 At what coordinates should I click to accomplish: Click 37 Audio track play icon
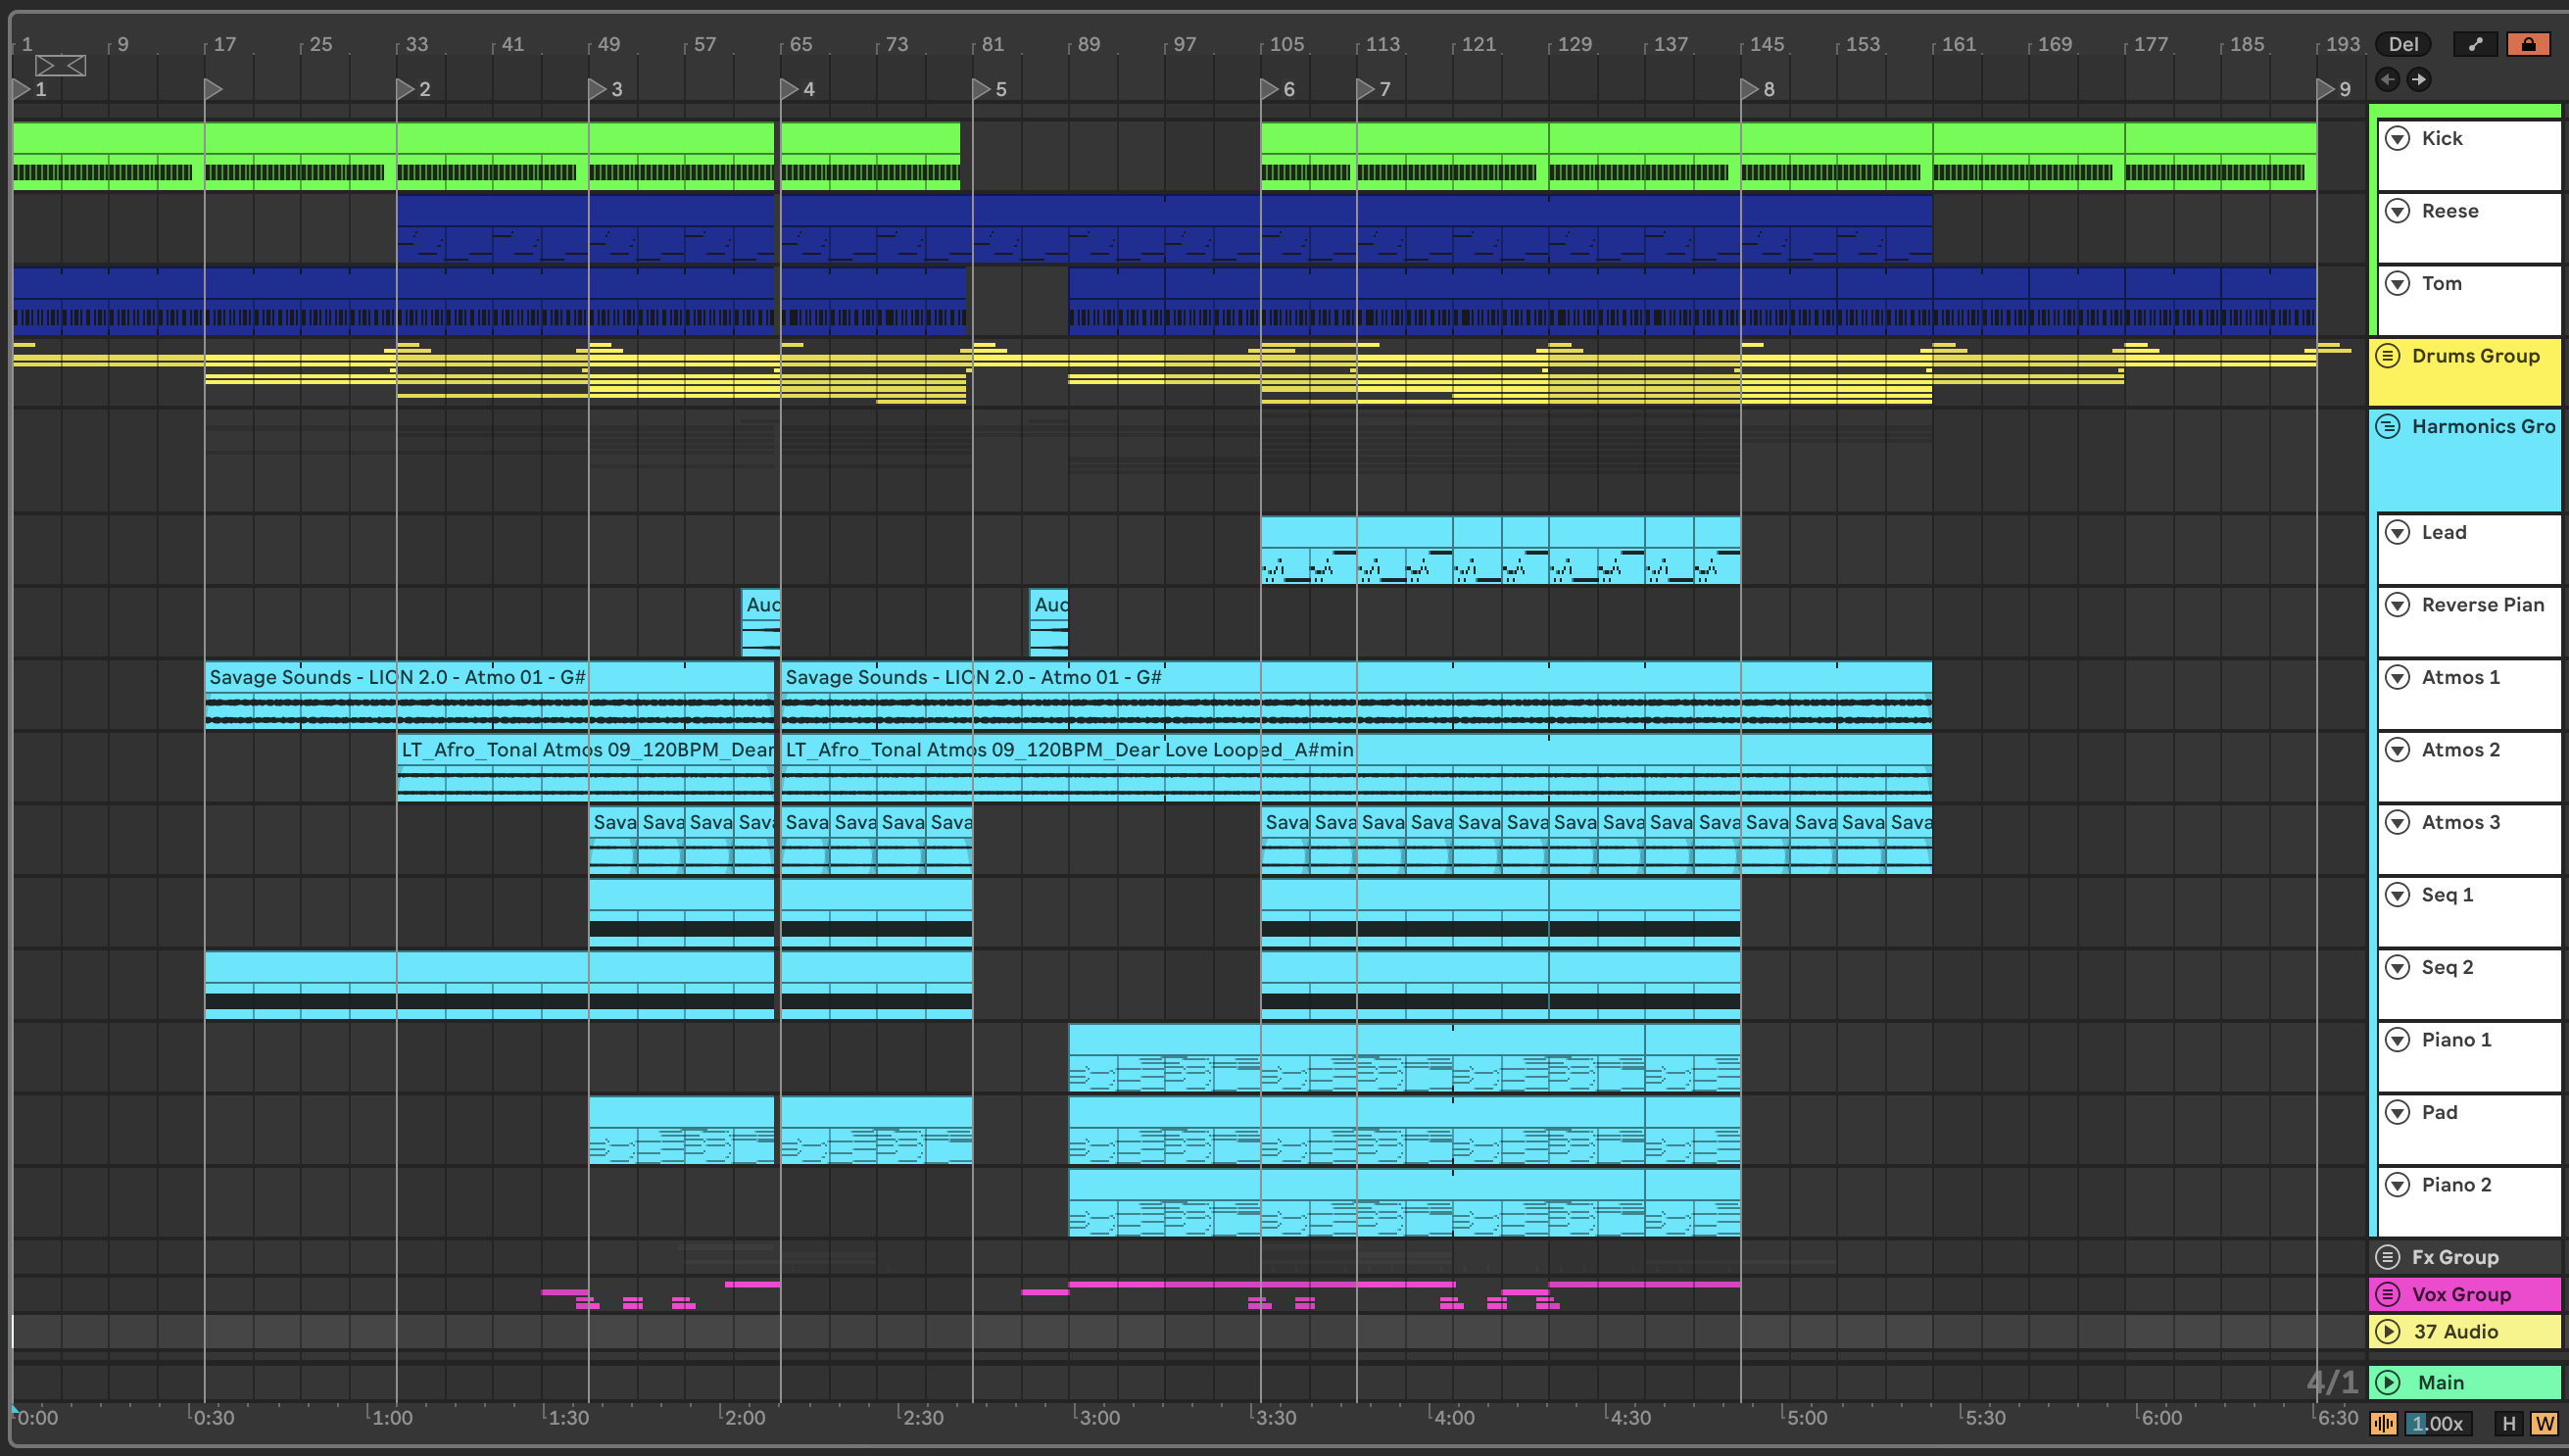2388,1331
